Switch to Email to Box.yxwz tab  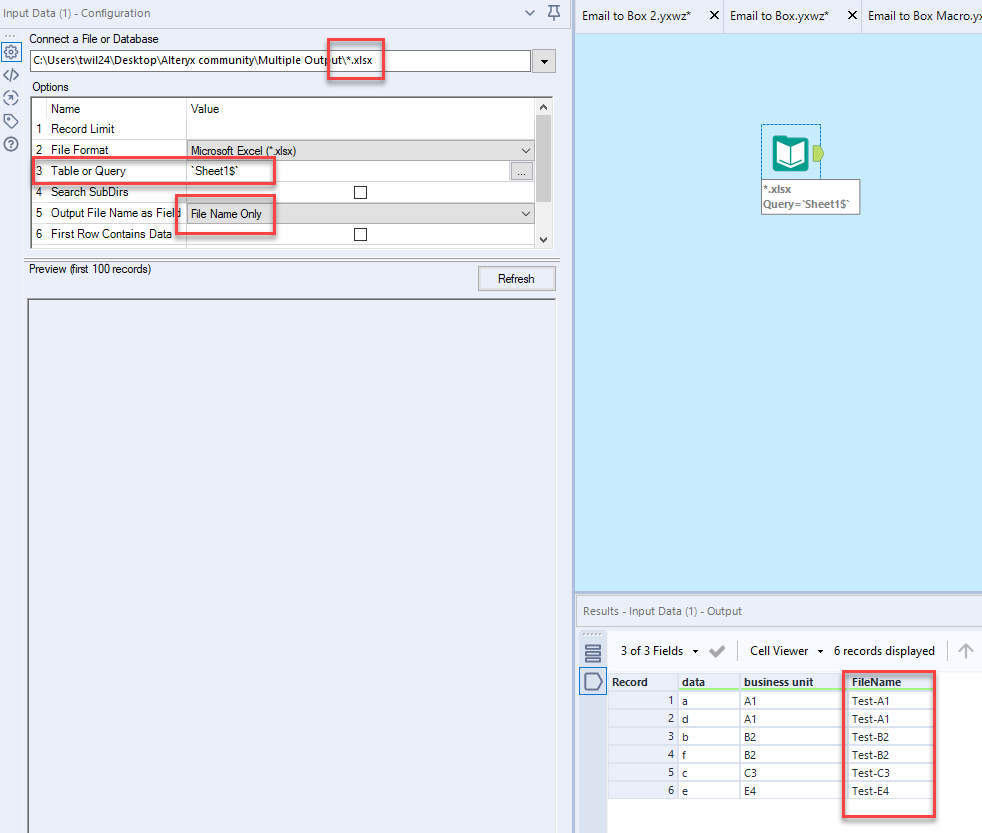[779, 16]
